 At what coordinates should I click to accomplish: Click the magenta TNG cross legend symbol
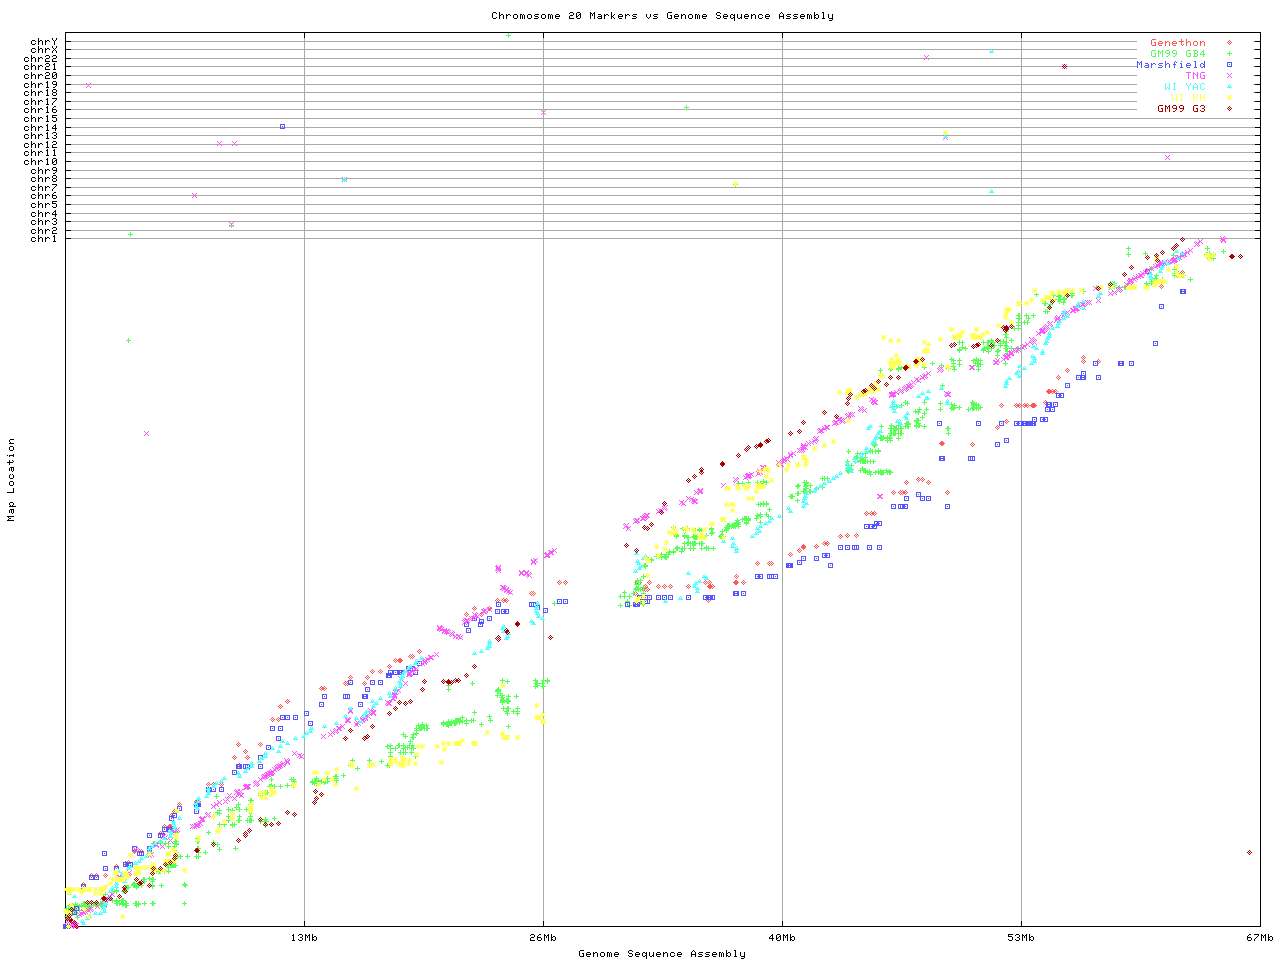[1229, 76]
